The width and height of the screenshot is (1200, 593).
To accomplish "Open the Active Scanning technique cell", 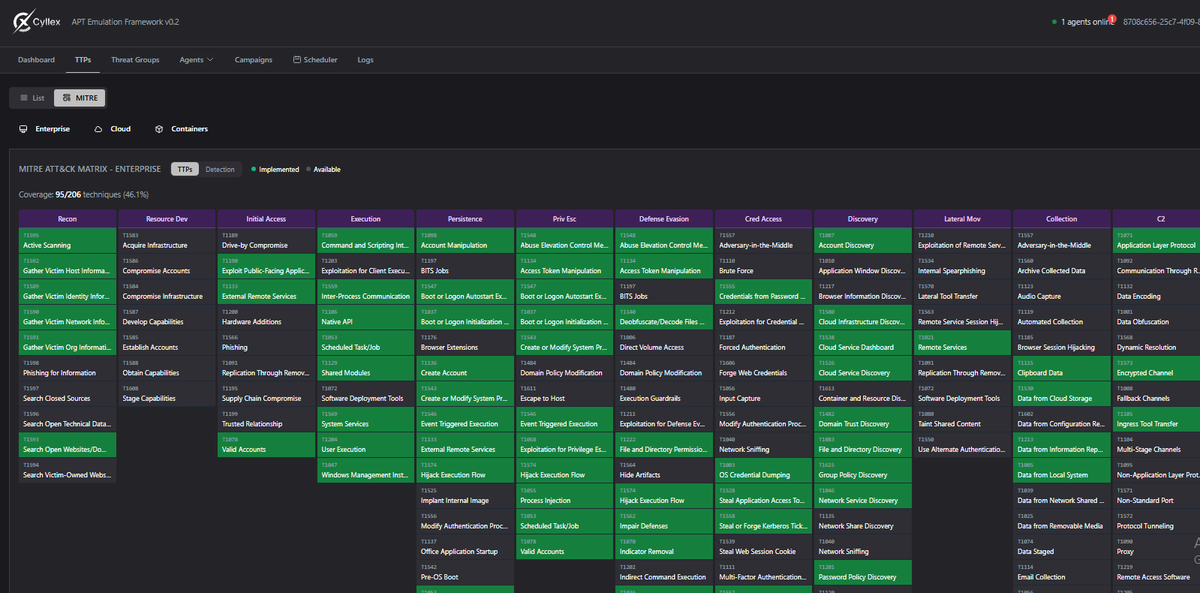I will tap(67, 241).
